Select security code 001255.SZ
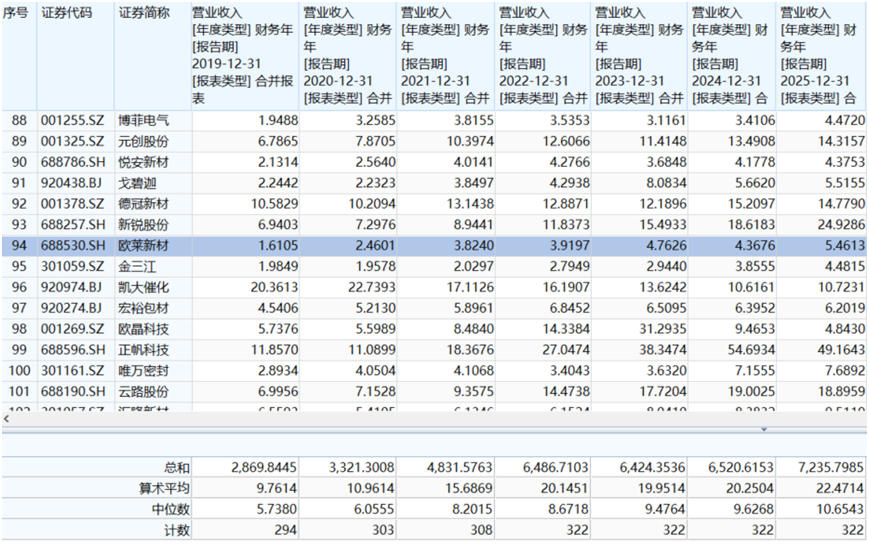Viewport: 869px width, 544px height. [x=72, y=120]
